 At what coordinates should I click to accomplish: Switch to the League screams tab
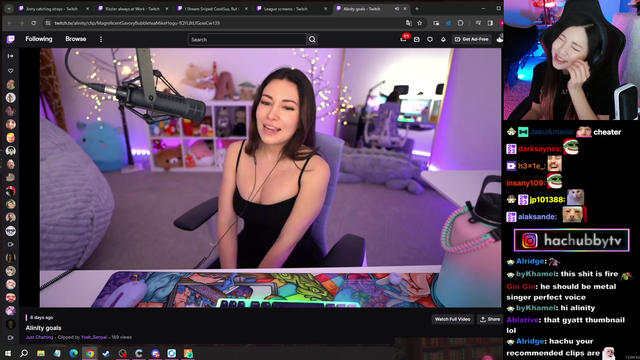[x=292, y=9]
